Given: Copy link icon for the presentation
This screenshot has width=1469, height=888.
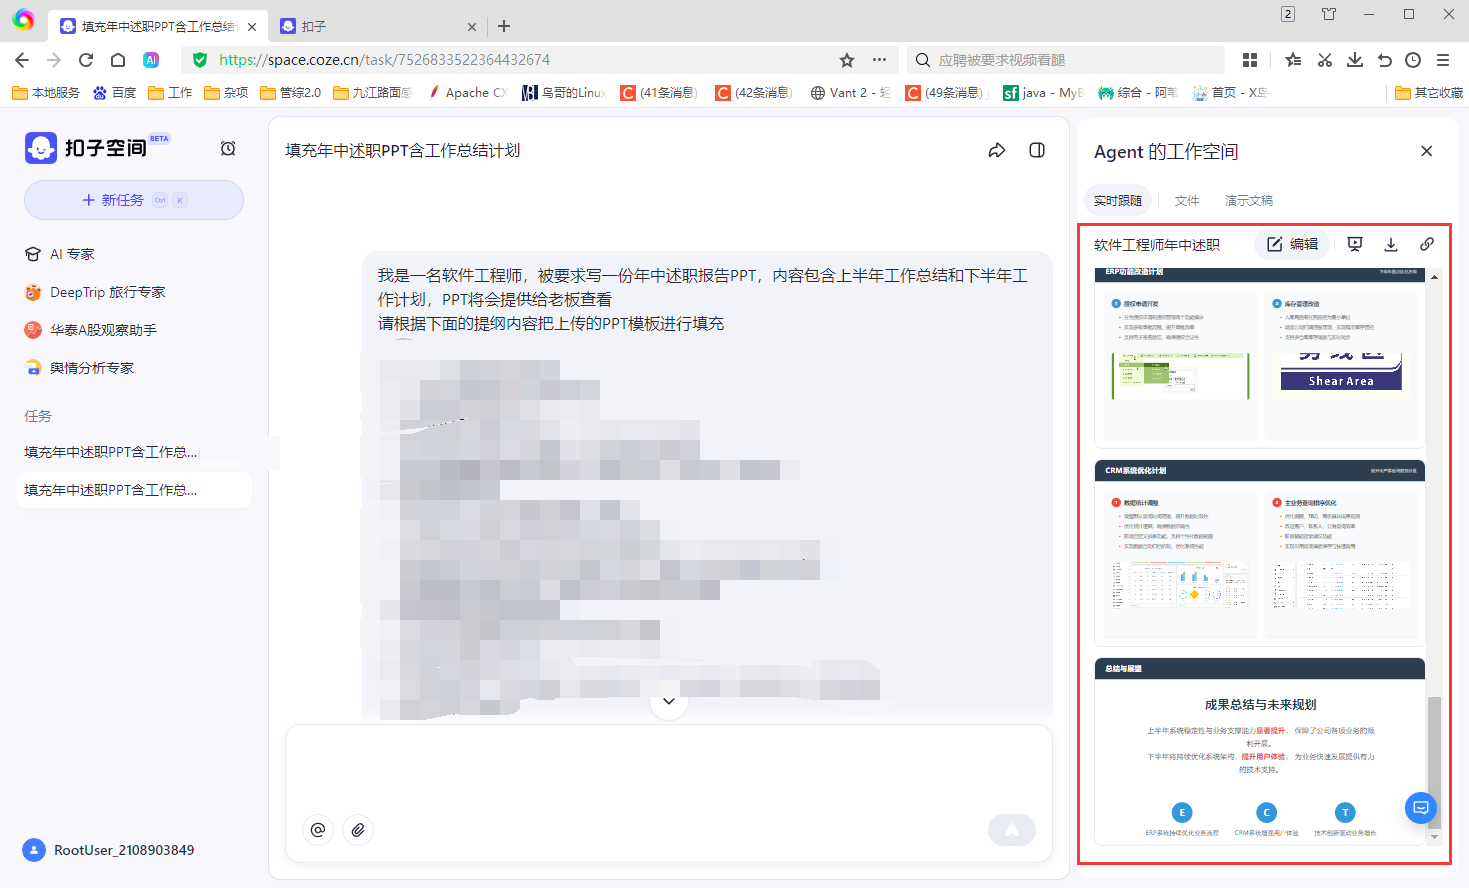Looking at the screenshot, I should click(1427, 244).
